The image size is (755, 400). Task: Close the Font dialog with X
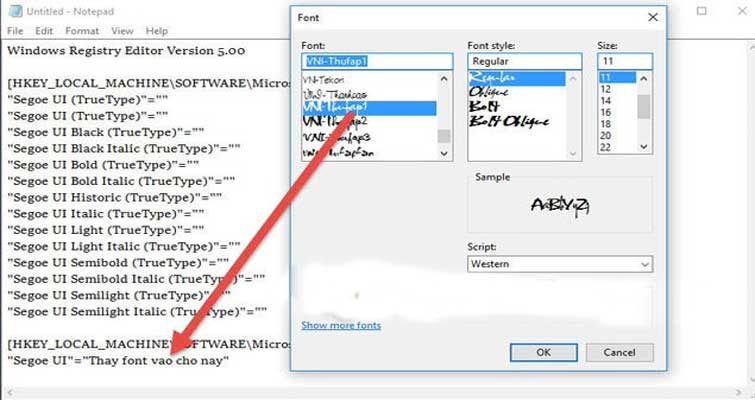(652, 17)
